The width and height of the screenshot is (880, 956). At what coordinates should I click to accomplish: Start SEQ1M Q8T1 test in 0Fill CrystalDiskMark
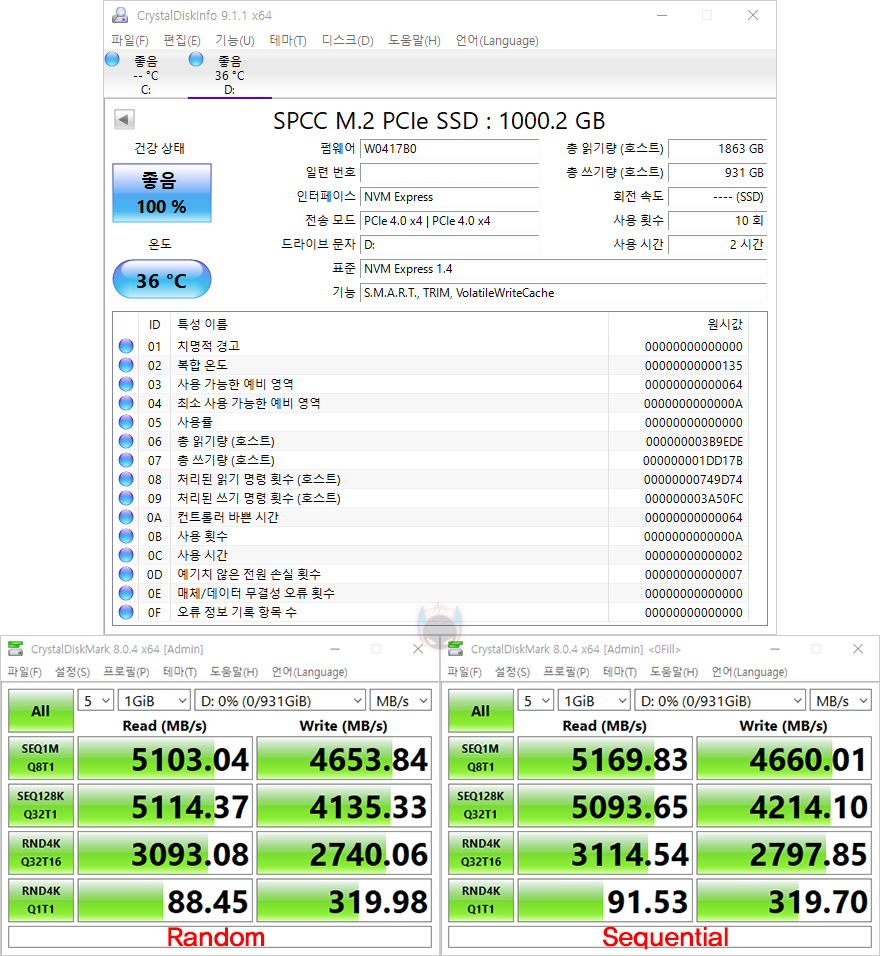(x=481, y=758)
